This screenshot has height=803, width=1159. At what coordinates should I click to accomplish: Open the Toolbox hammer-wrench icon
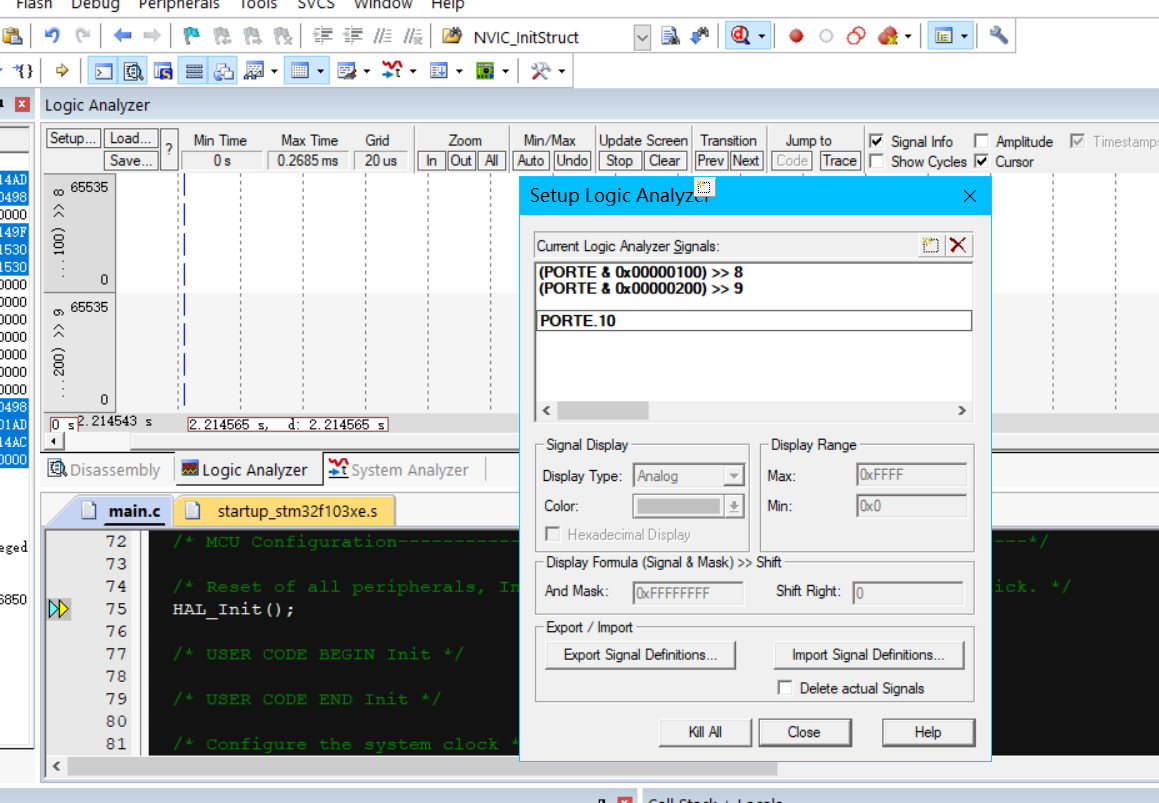point(540,71)
